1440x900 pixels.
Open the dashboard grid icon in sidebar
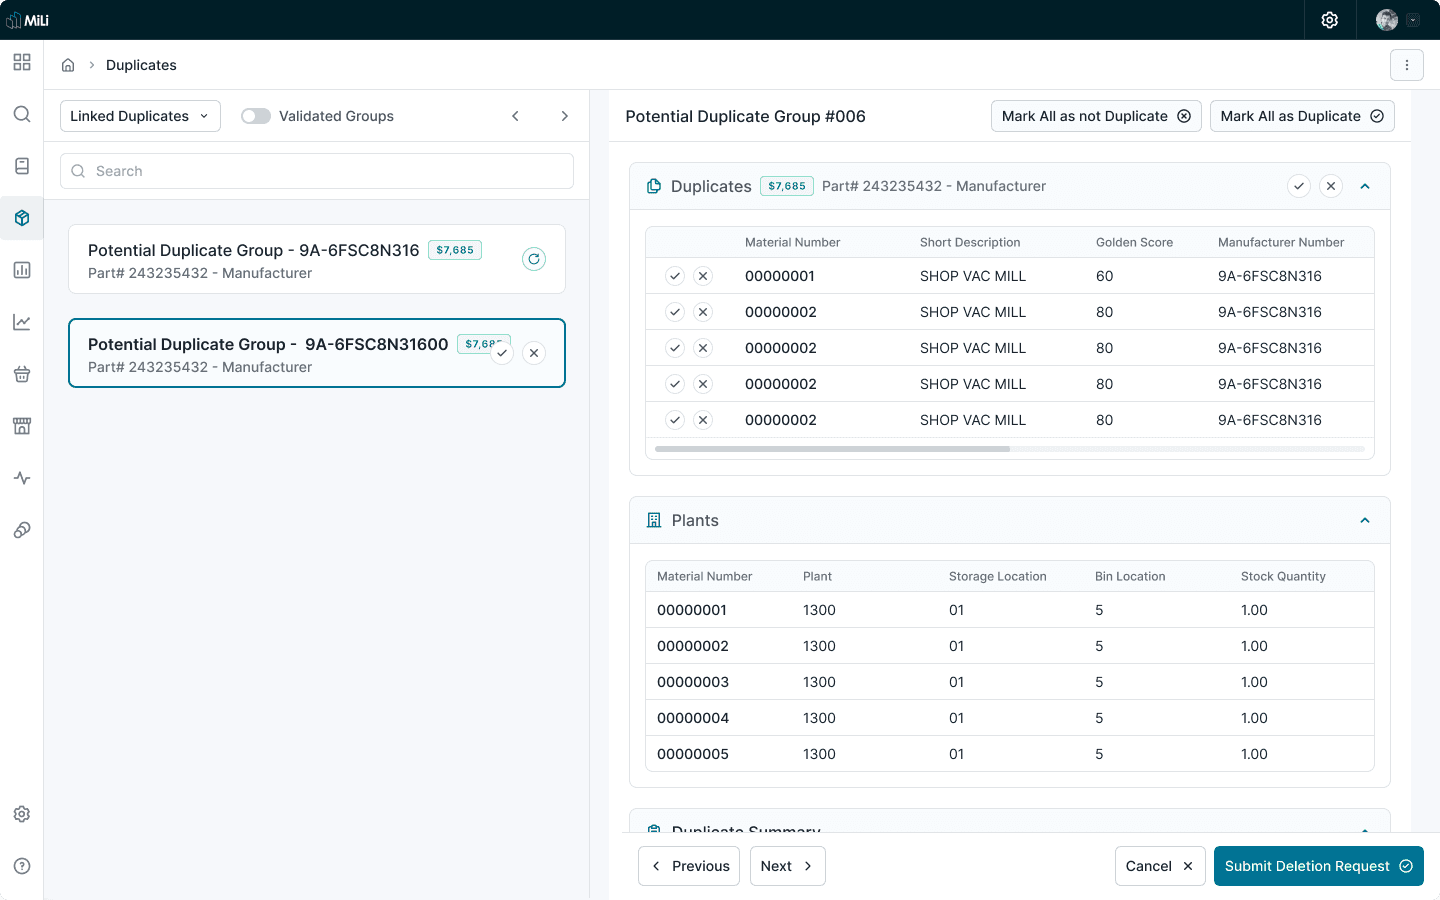(x=22, y=62)
